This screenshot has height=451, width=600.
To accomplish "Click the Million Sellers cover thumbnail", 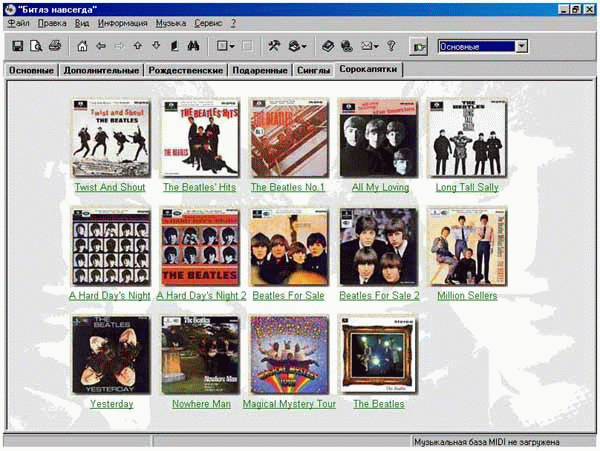I will [467, 247].
